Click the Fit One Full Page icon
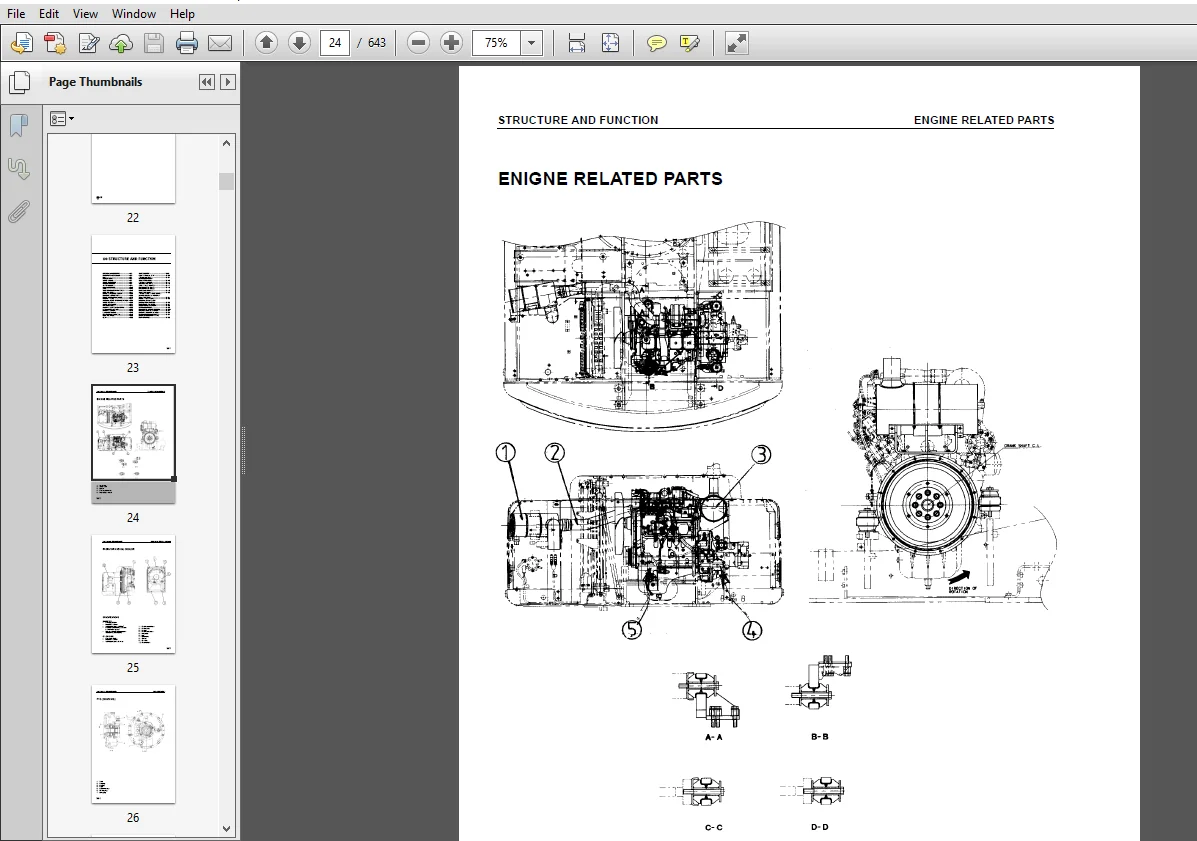 tap(610, 43)
